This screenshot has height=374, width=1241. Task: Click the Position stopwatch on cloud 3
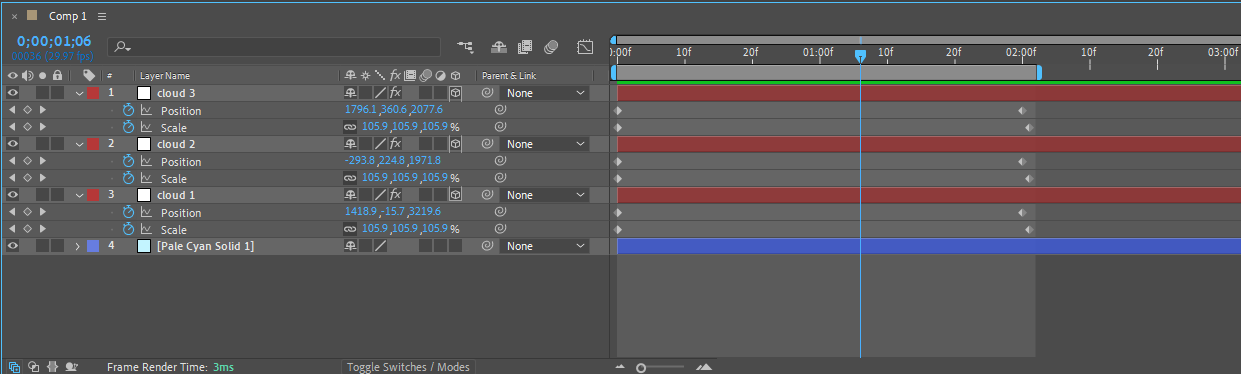128,110
